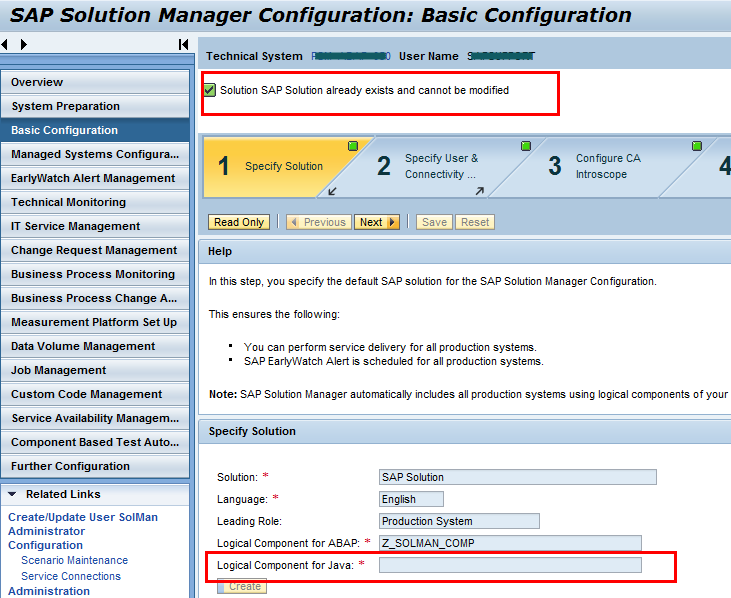731x598 pixels.
Task: Open Data Volume Management
Action: (x=95, y=346)
